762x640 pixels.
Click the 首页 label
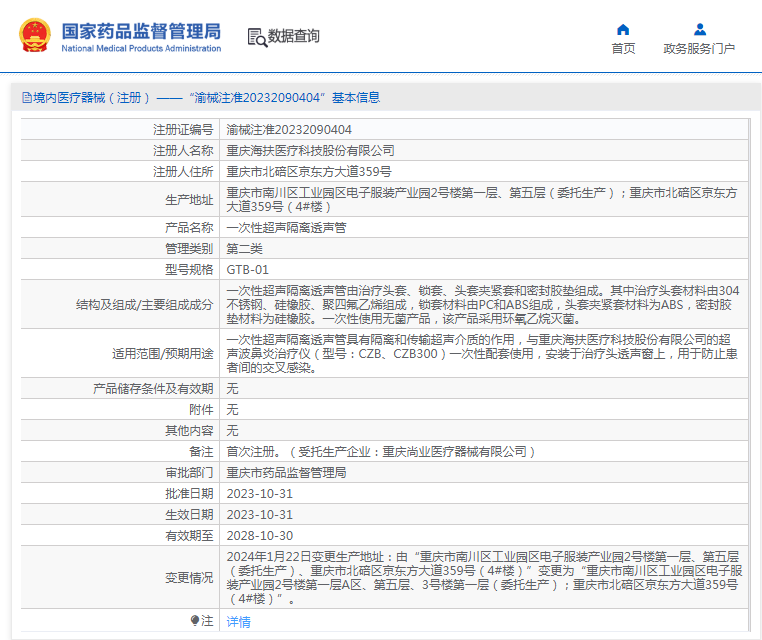point(623,49)
